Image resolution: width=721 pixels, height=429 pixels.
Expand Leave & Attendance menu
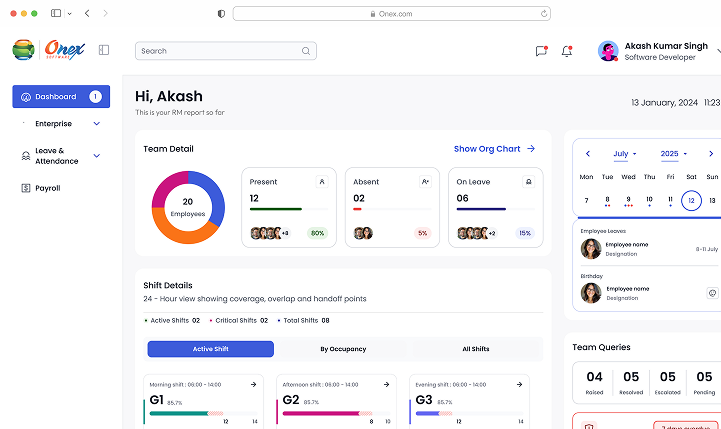coord(97,156)
